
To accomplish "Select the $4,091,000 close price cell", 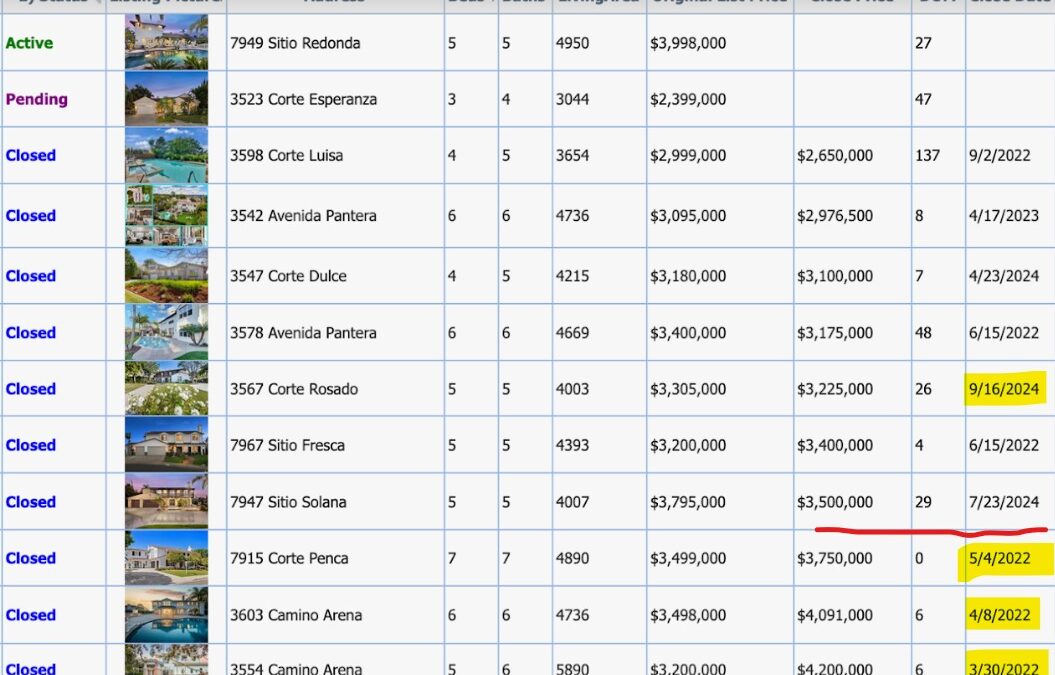I will (x=852, y=614).
